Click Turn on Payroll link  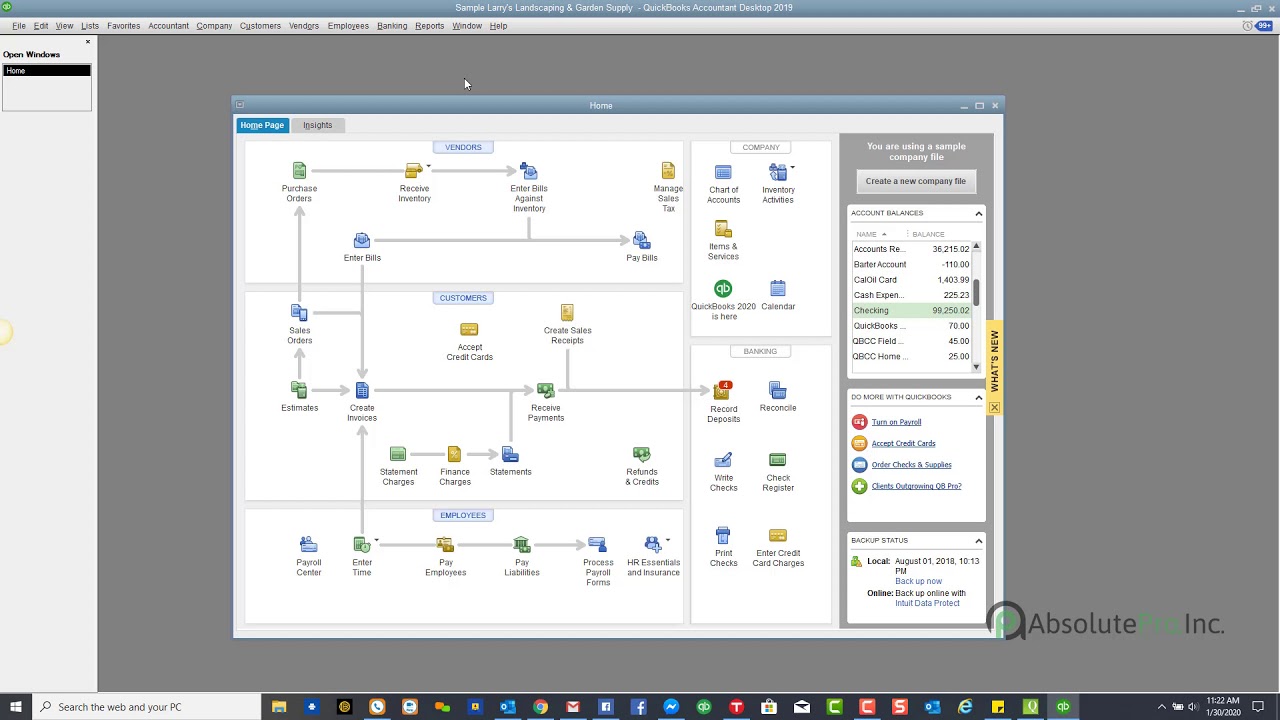point(896,422)
